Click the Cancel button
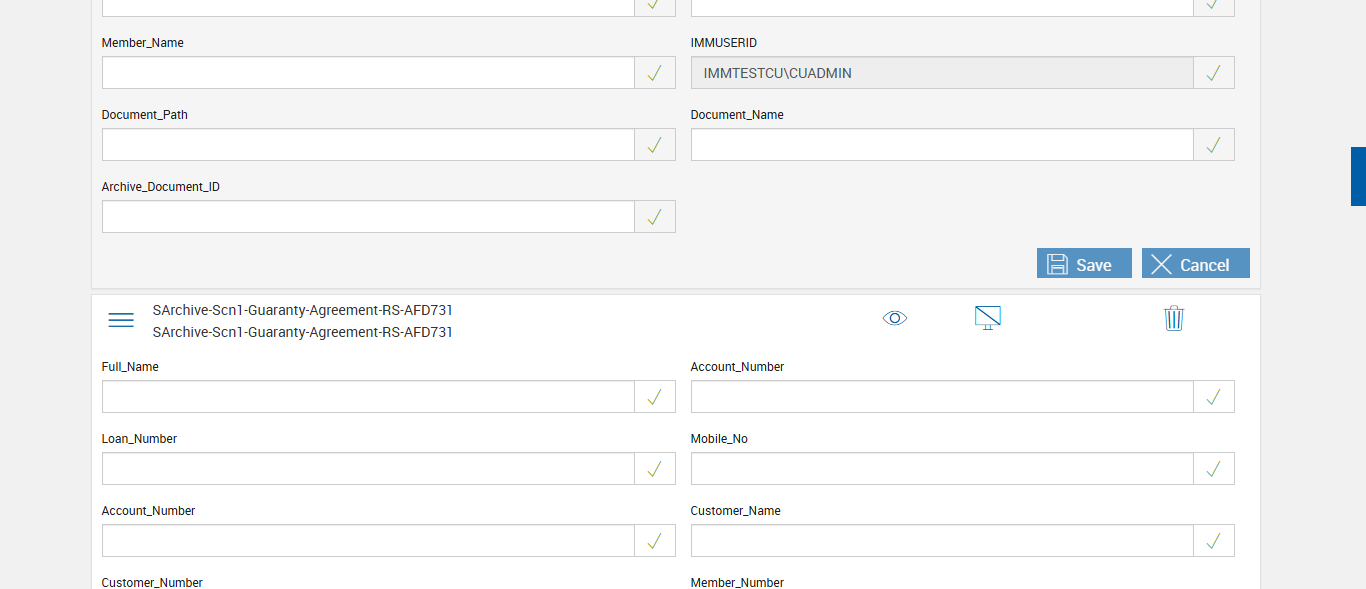 tap(1195, 264)
